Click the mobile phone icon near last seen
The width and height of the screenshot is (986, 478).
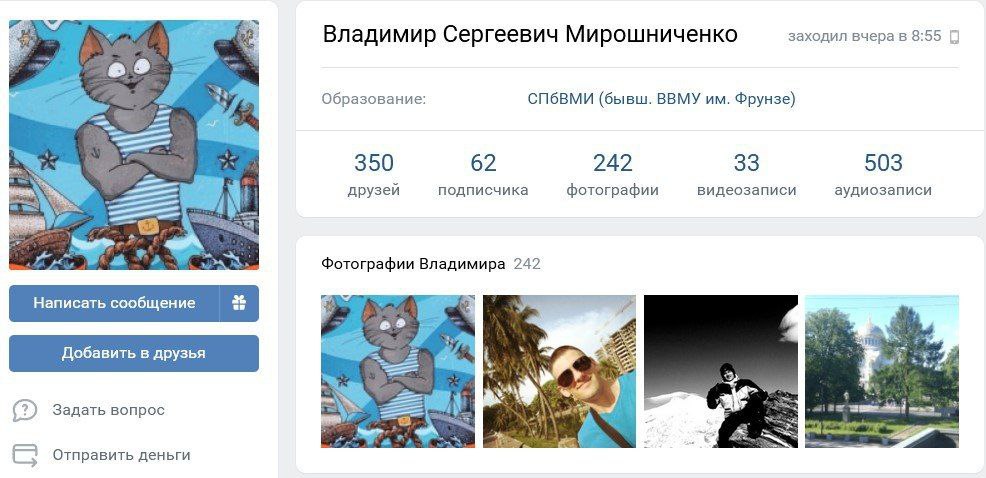coord(954,37)
